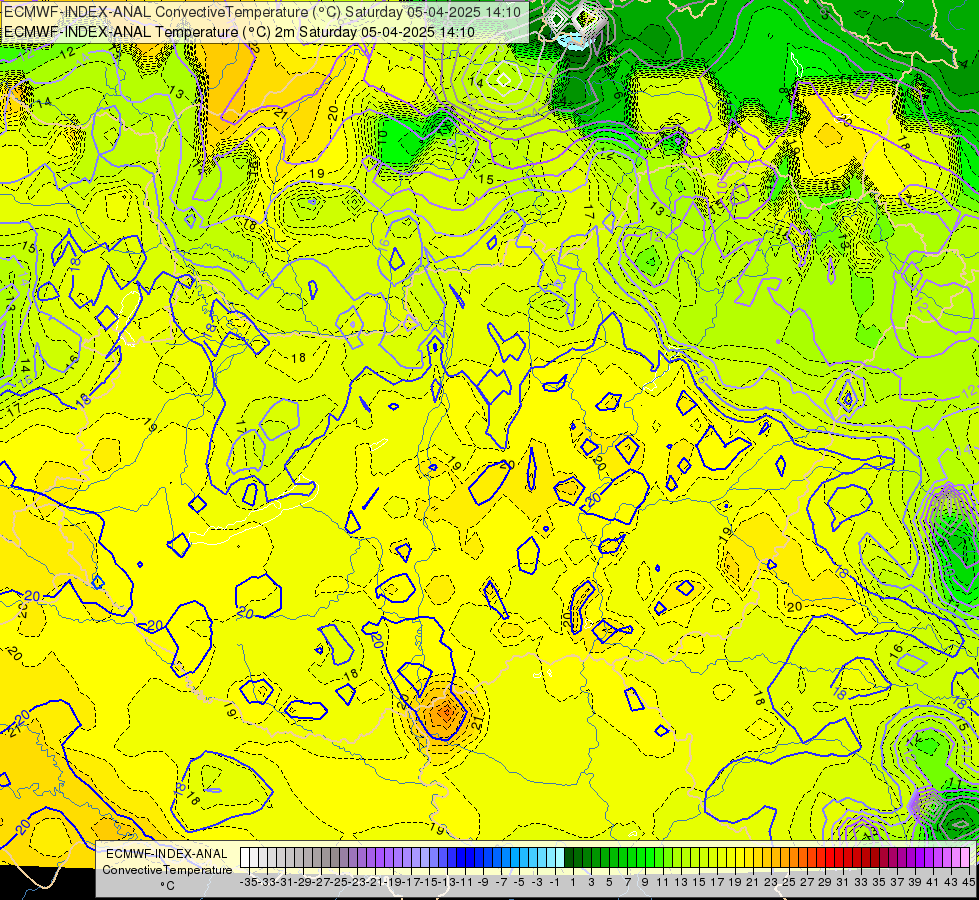Click the orange hot spot on the map
The image size is (979, 900).
[x=445, y=711]
